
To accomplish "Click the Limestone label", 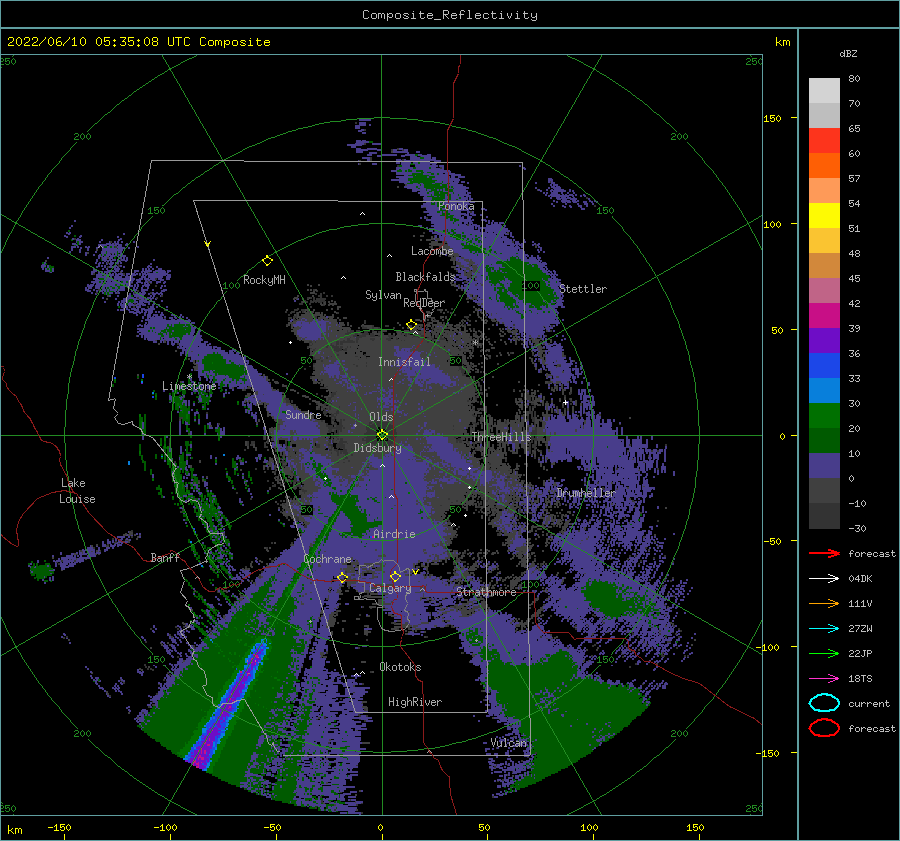I will [189, 386].
